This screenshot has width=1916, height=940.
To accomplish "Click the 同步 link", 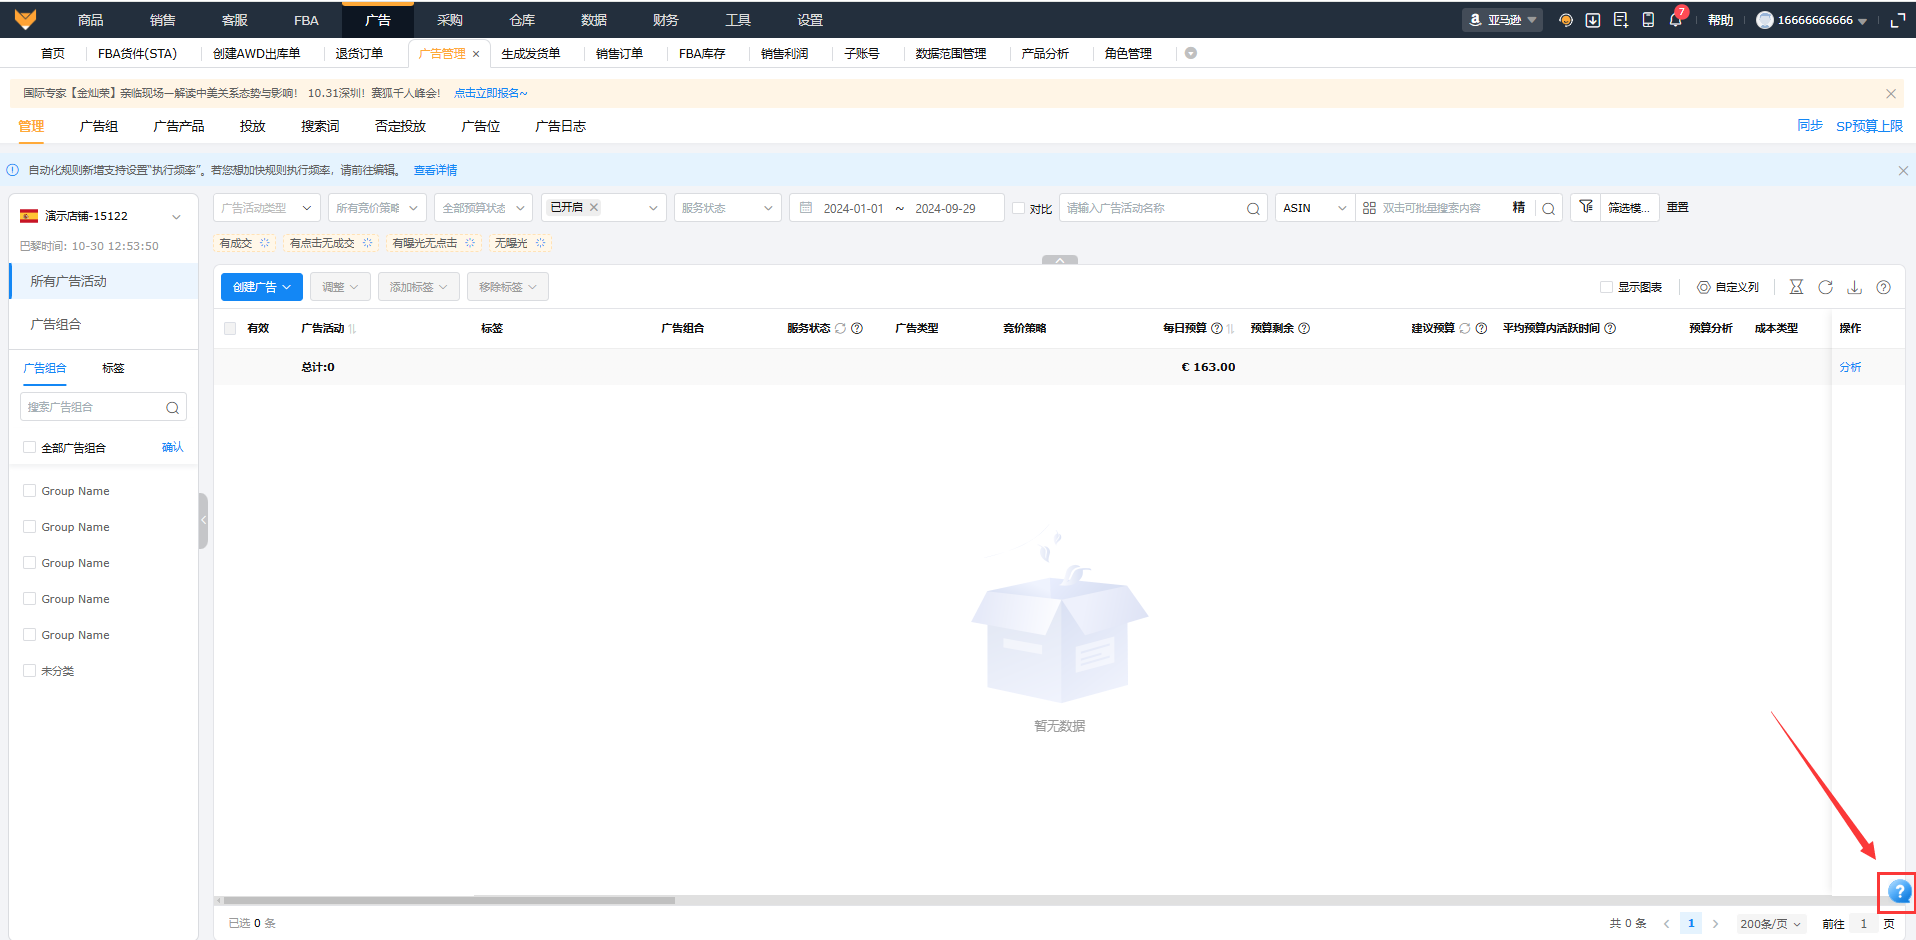I will tap(1810, 126).
